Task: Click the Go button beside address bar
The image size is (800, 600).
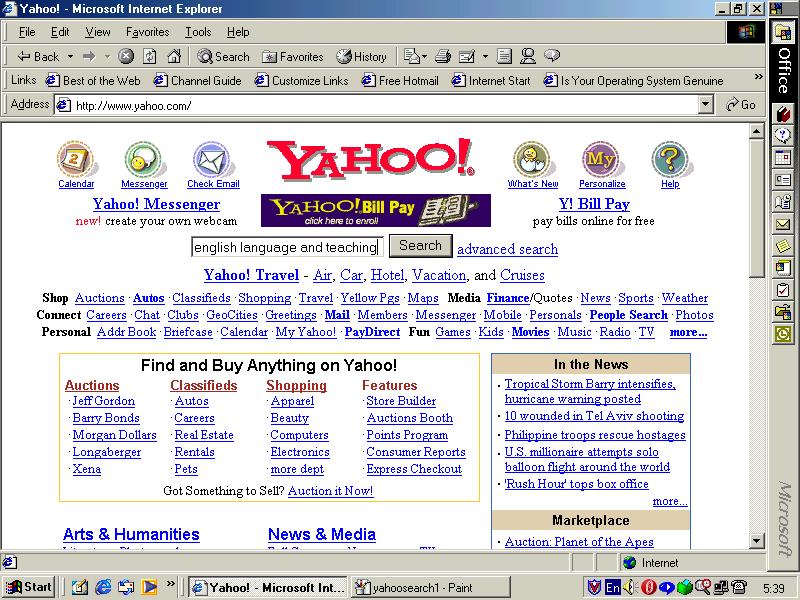Action: [741, 105]
